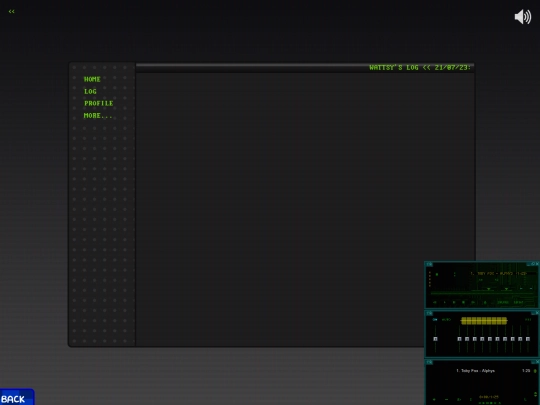The width and height of the screenshot is (540, 405).
Task: Click the equalizer preamp slider handle
Action: pos(435,339)
